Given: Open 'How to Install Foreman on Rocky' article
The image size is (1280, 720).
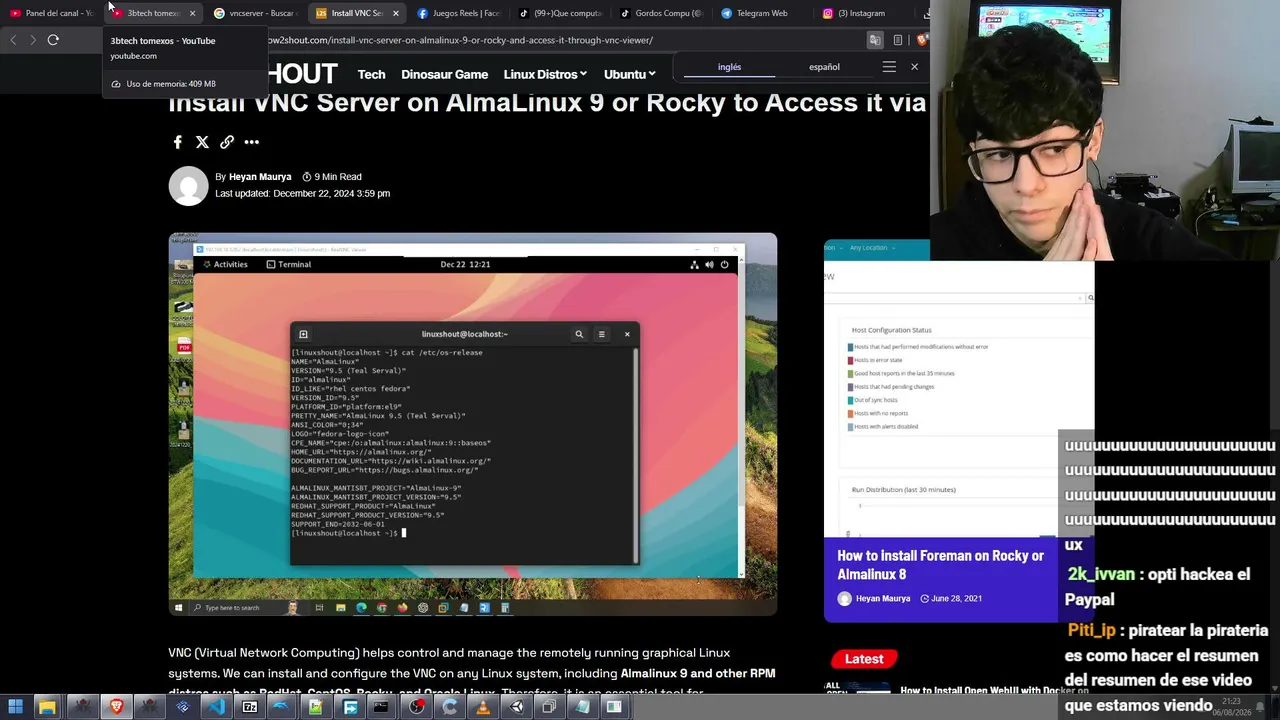Looking at the screenshot, I should coord(940,565).
